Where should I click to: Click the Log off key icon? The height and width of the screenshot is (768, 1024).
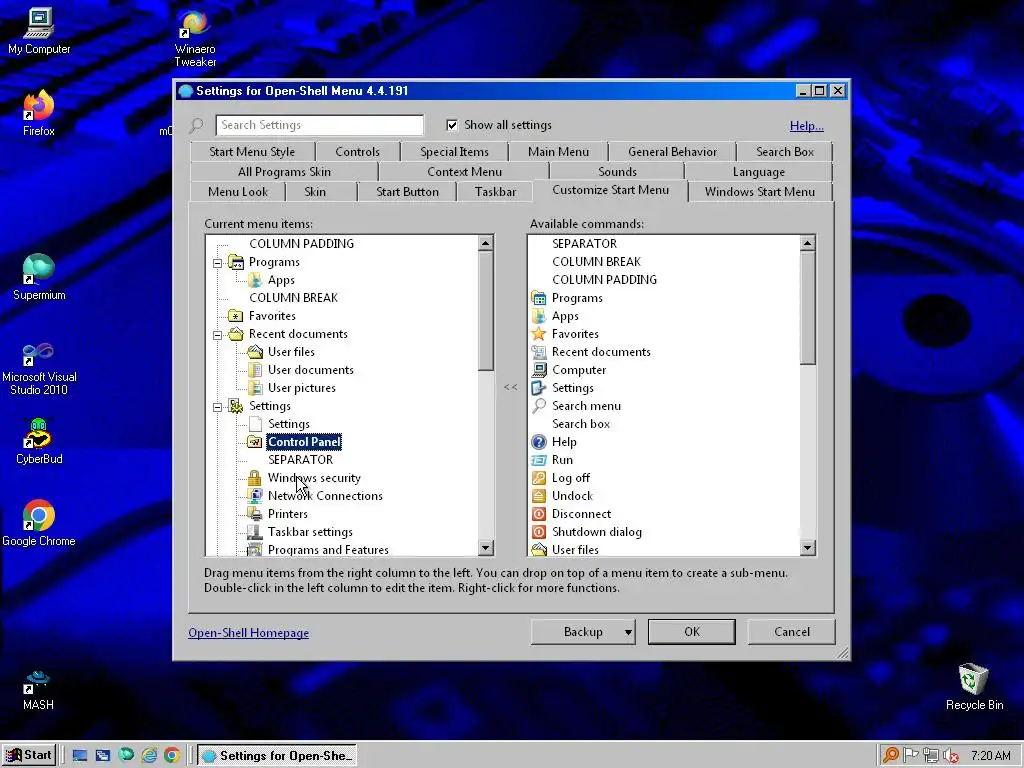[539, 478]
